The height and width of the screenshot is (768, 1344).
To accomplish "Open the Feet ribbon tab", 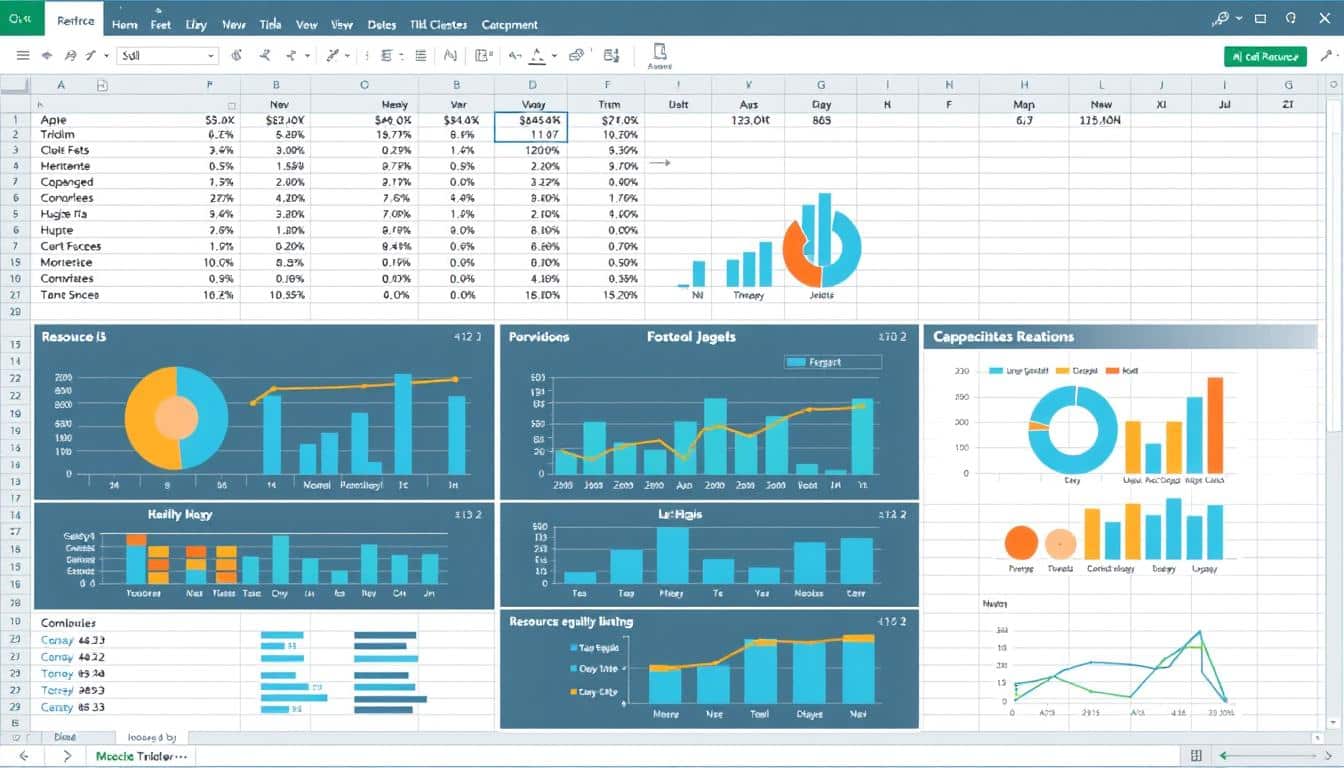I will 160,24.
